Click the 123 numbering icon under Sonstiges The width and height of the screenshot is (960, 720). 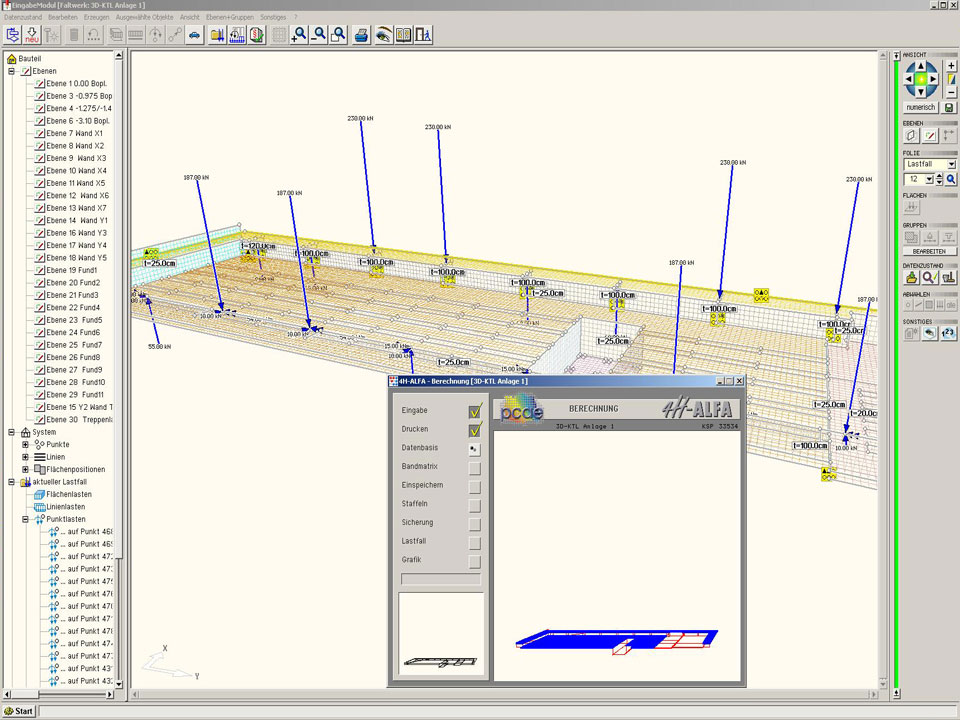pos(948,333)
